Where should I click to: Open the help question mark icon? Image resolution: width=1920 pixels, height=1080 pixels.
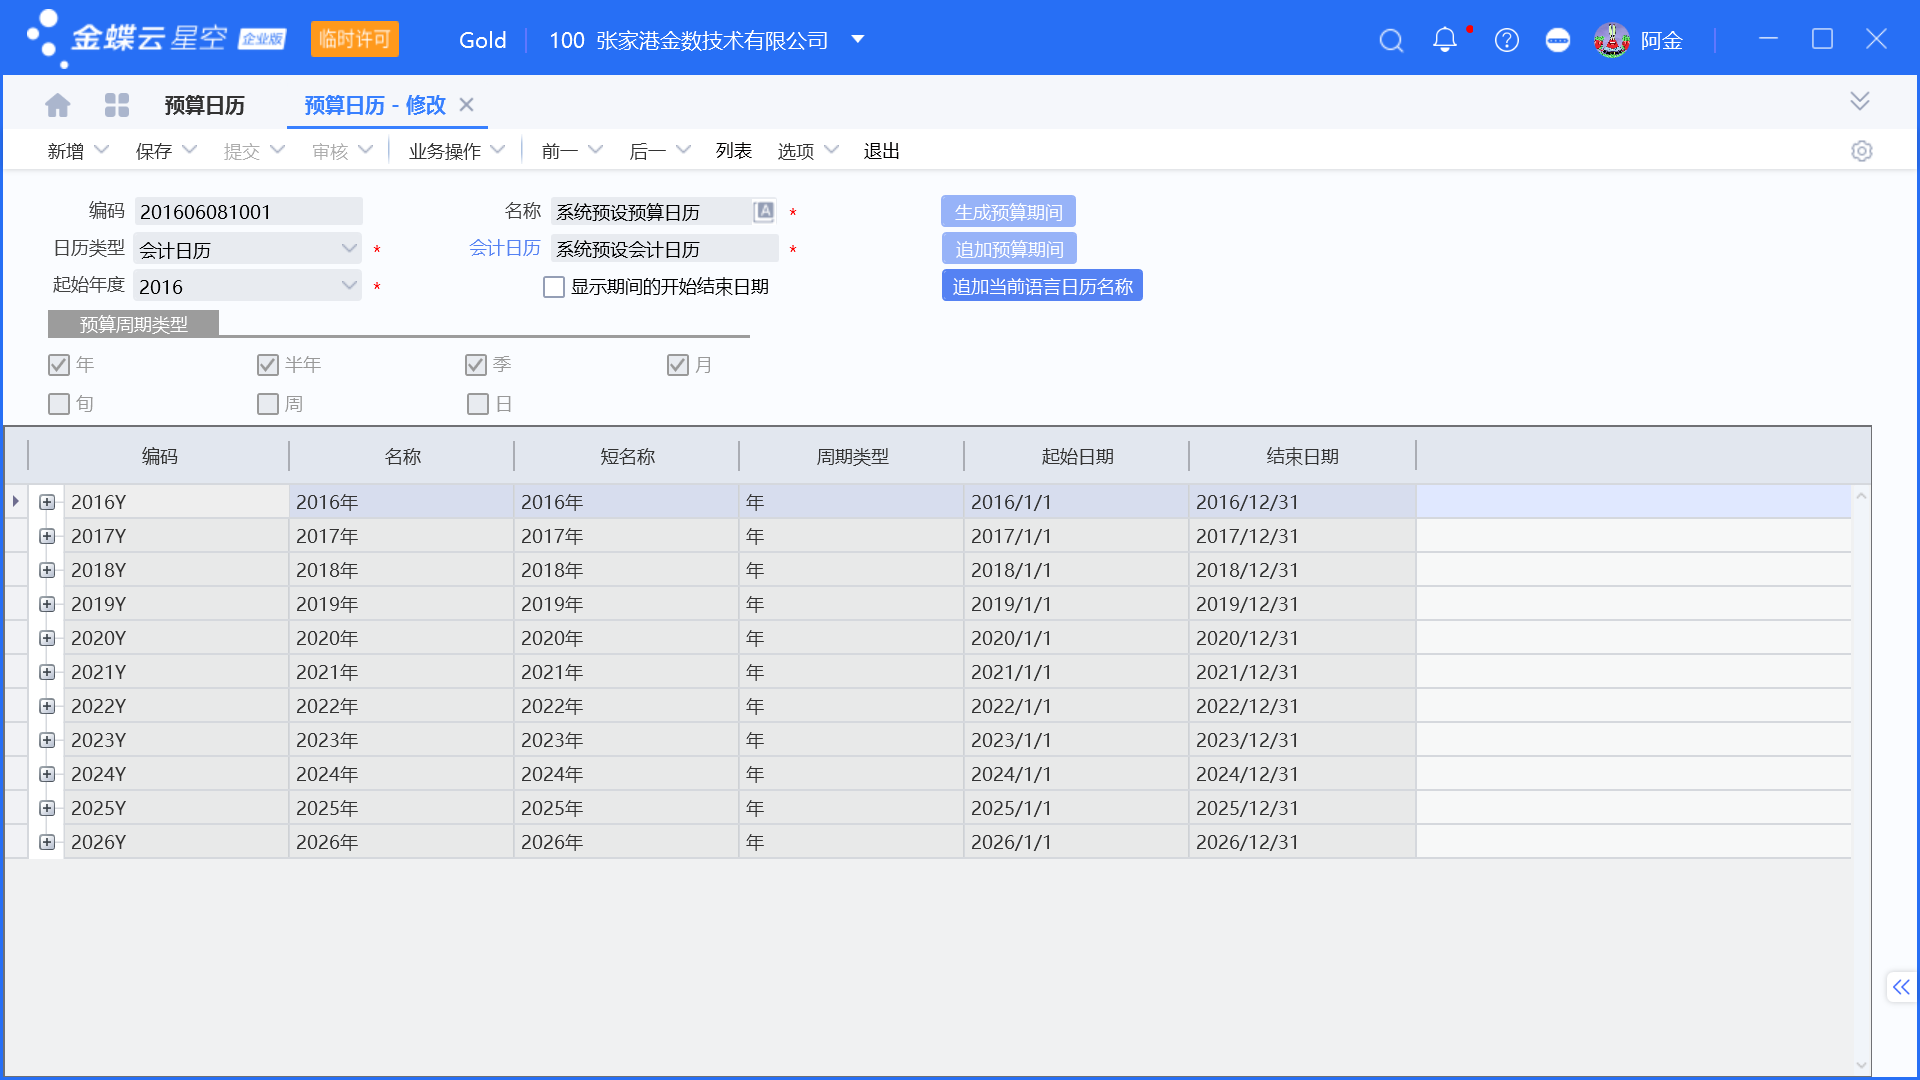(x=1506, y=40)
